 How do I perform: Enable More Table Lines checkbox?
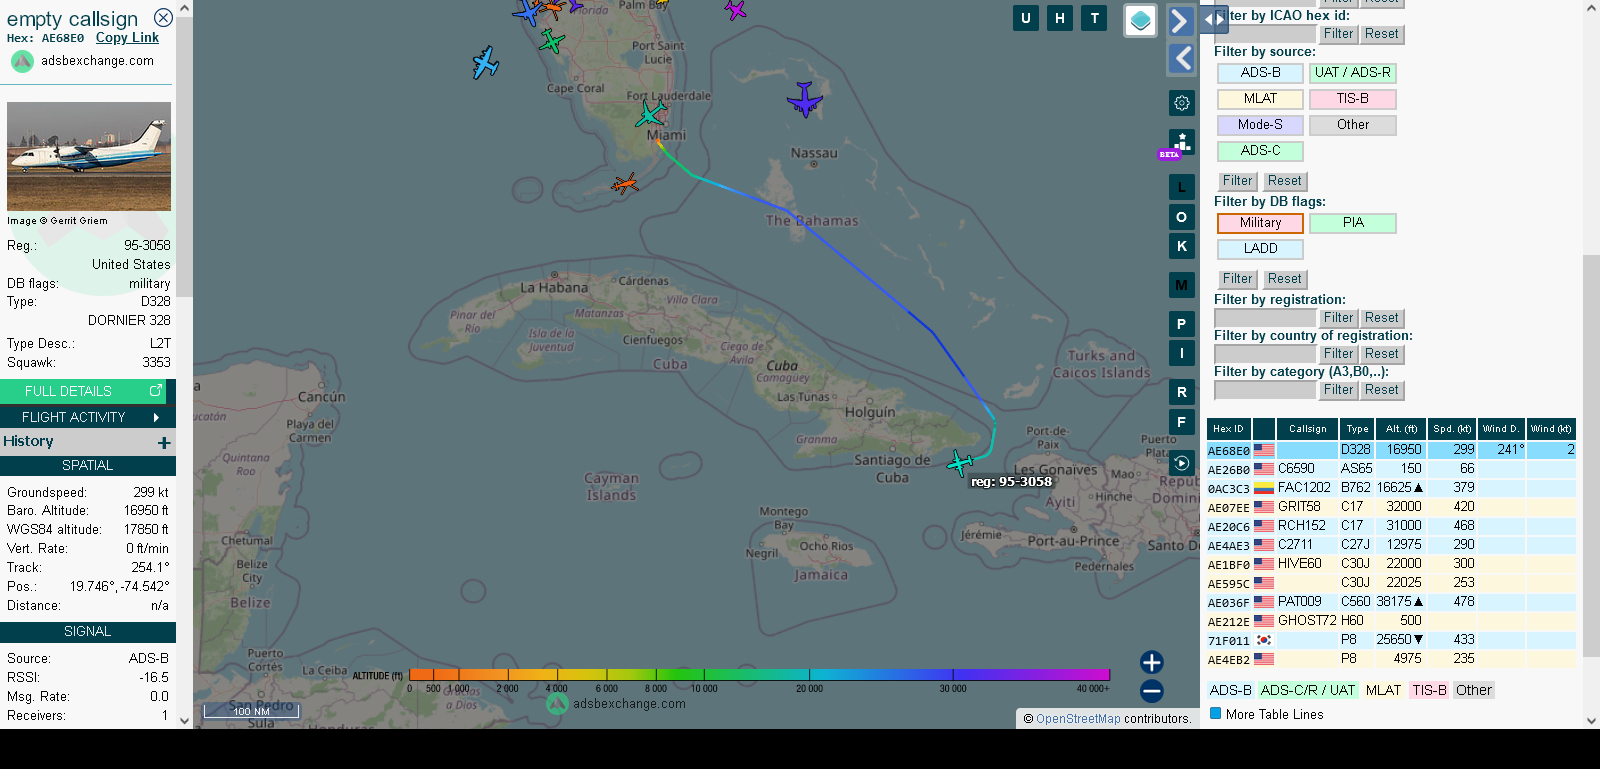pos(1216,714)
